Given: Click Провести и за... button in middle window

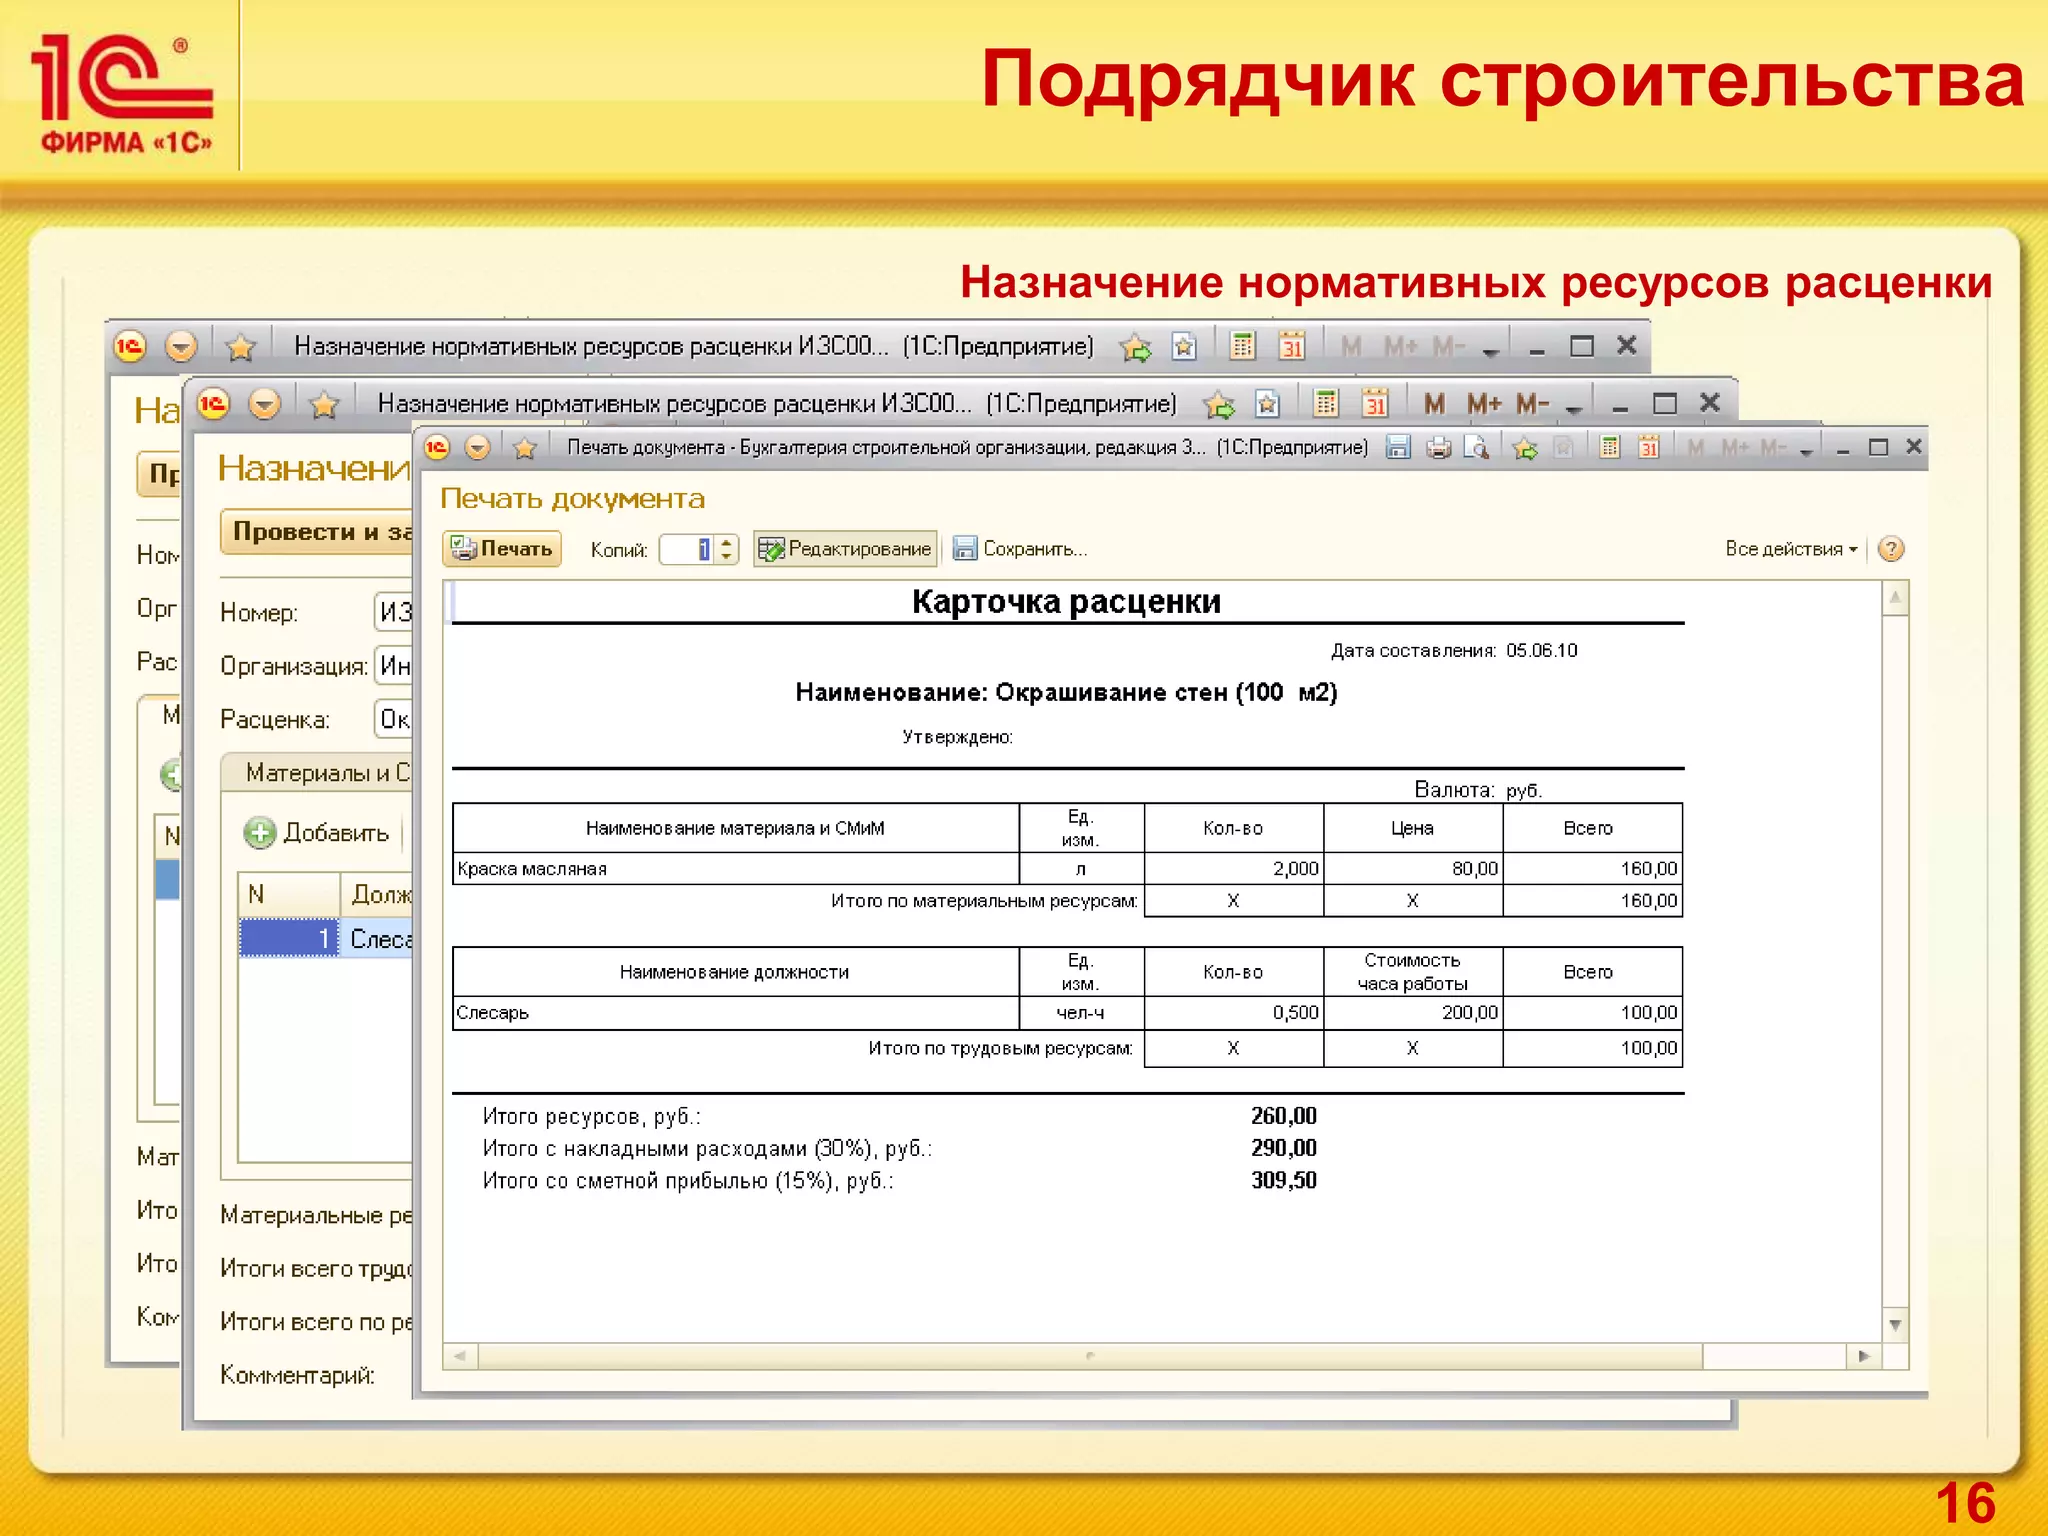Looking at the screenshot, I should [x=316, y=531].
